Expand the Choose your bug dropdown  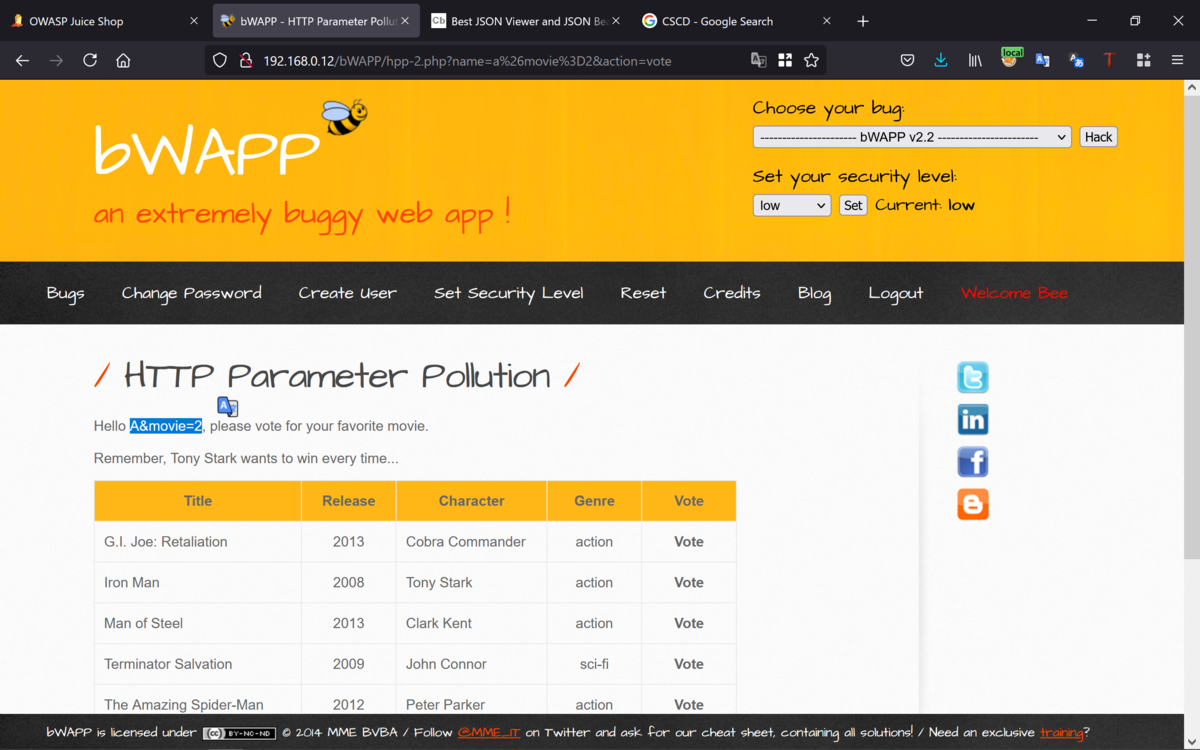pos(912,137)
